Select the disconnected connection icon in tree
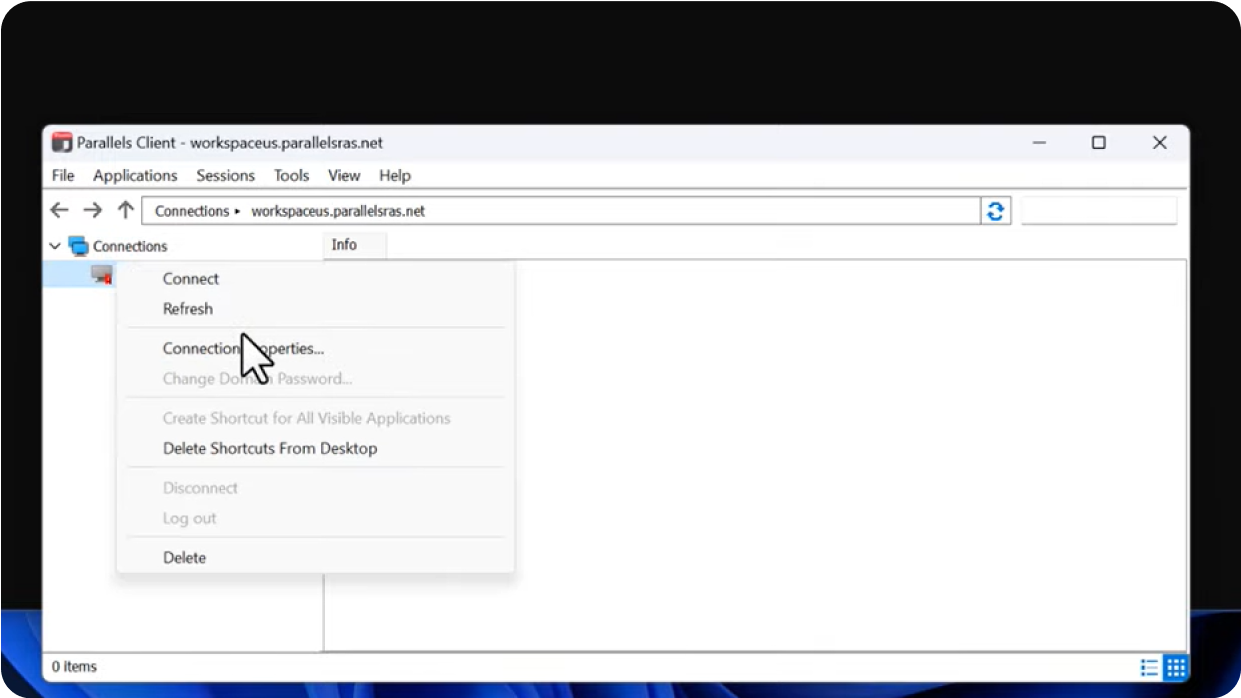This screenshot has height=698, width=1241. coord(101,274)
